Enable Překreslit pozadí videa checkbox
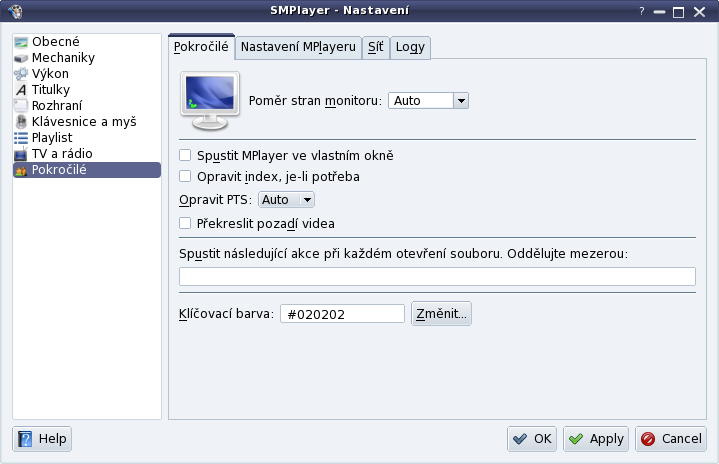 click(x=185, y=223)
